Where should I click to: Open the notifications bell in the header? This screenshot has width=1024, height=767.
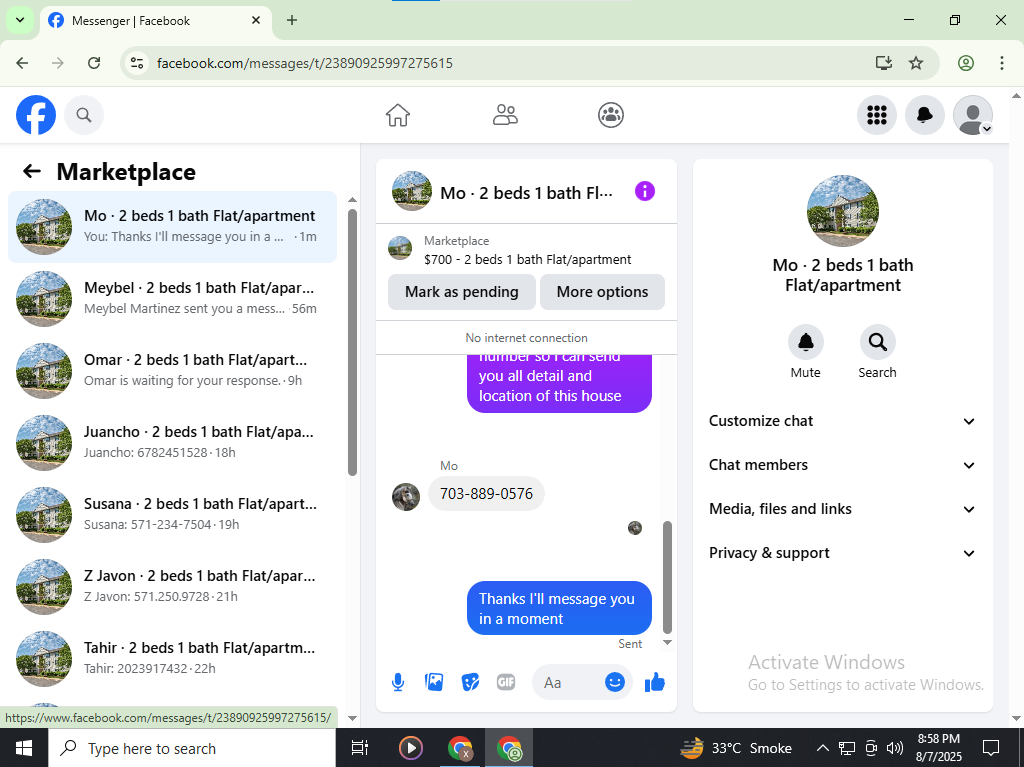[x=925, y=115]
